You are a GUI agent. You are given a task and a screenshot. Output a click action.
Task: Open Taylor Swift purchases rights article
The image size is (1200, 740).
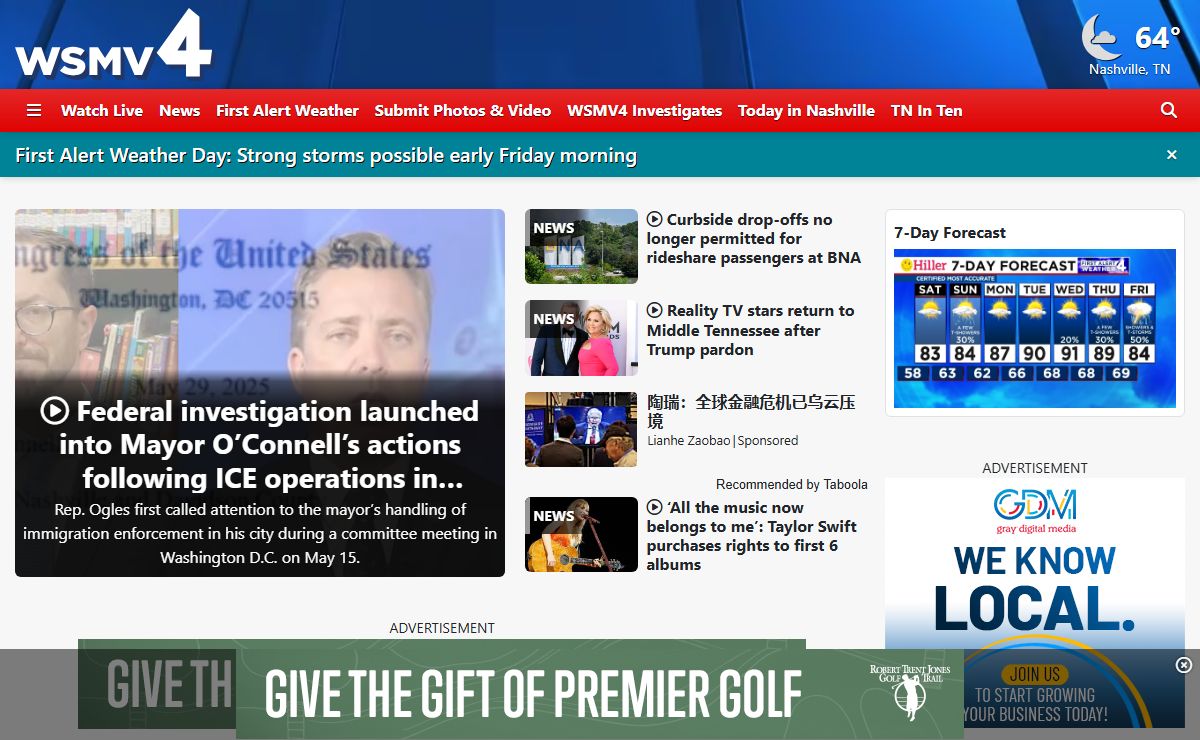click(x=753, y=536)
